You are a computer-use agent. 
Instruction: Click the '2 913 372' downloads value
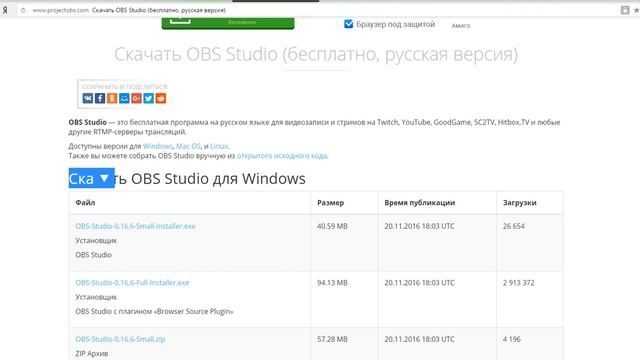tap(518, 282)
